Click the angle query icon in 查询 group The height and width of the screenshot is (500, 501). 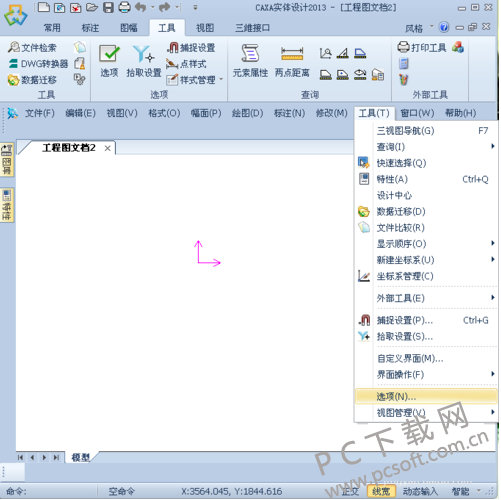343,53
